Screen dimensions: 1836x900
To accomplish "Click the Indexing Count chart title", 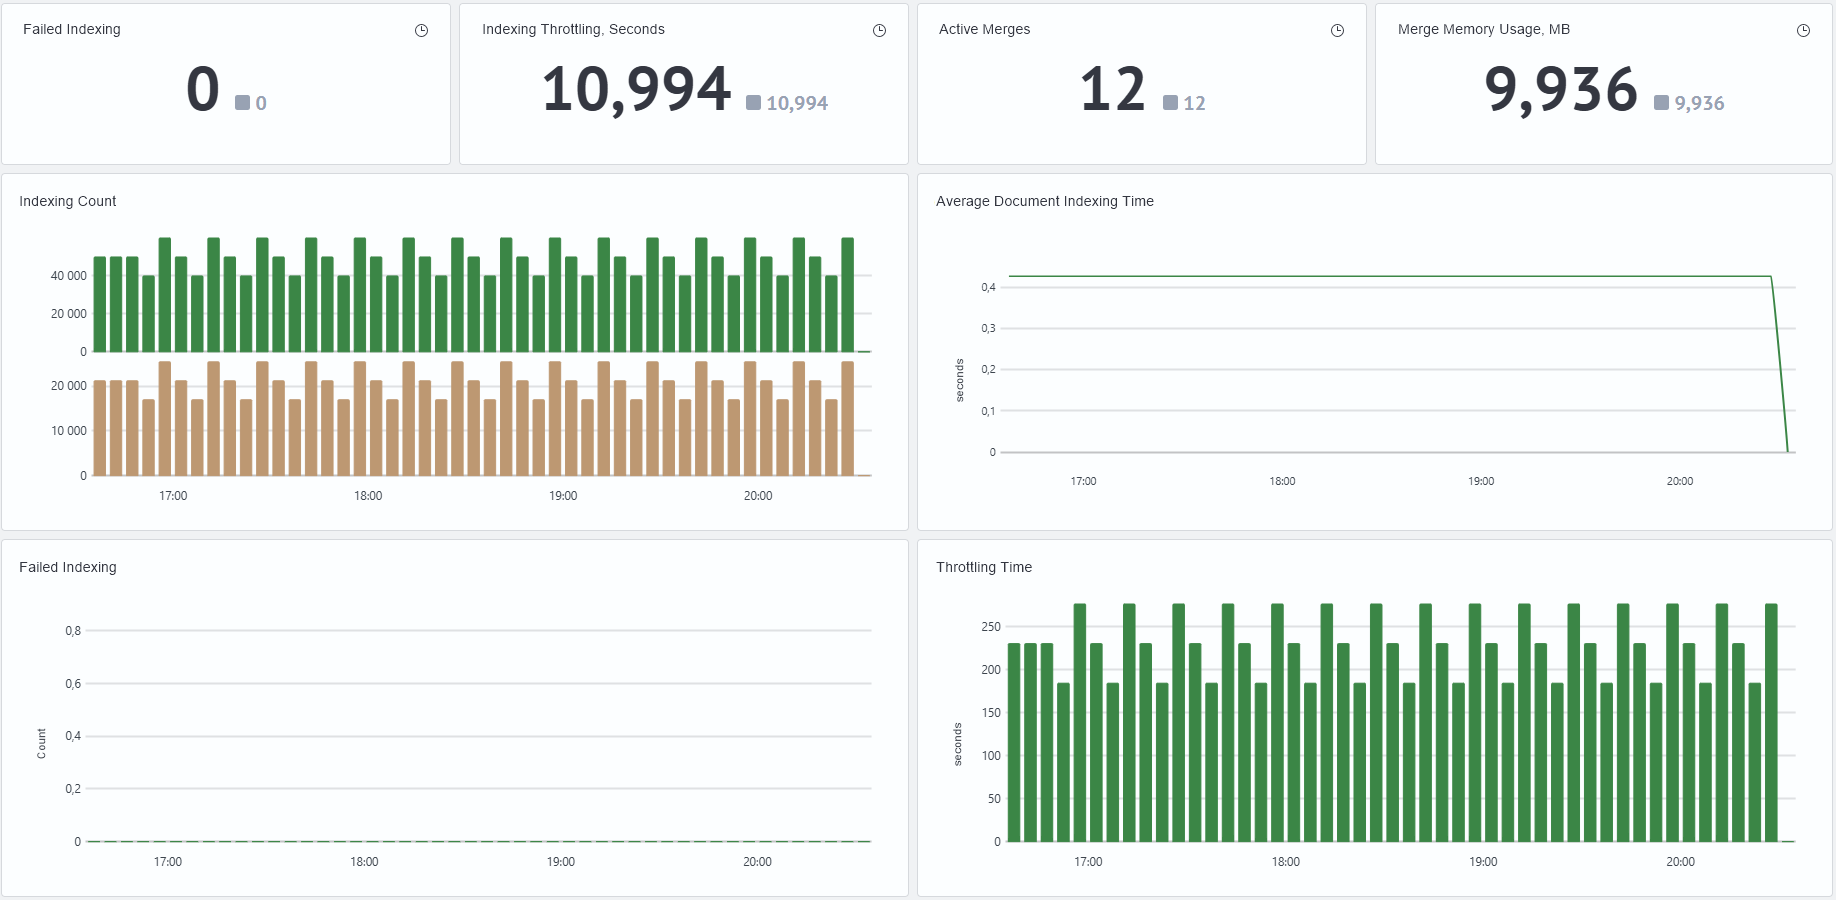I will pyautogui.click(x=68, y=201).
